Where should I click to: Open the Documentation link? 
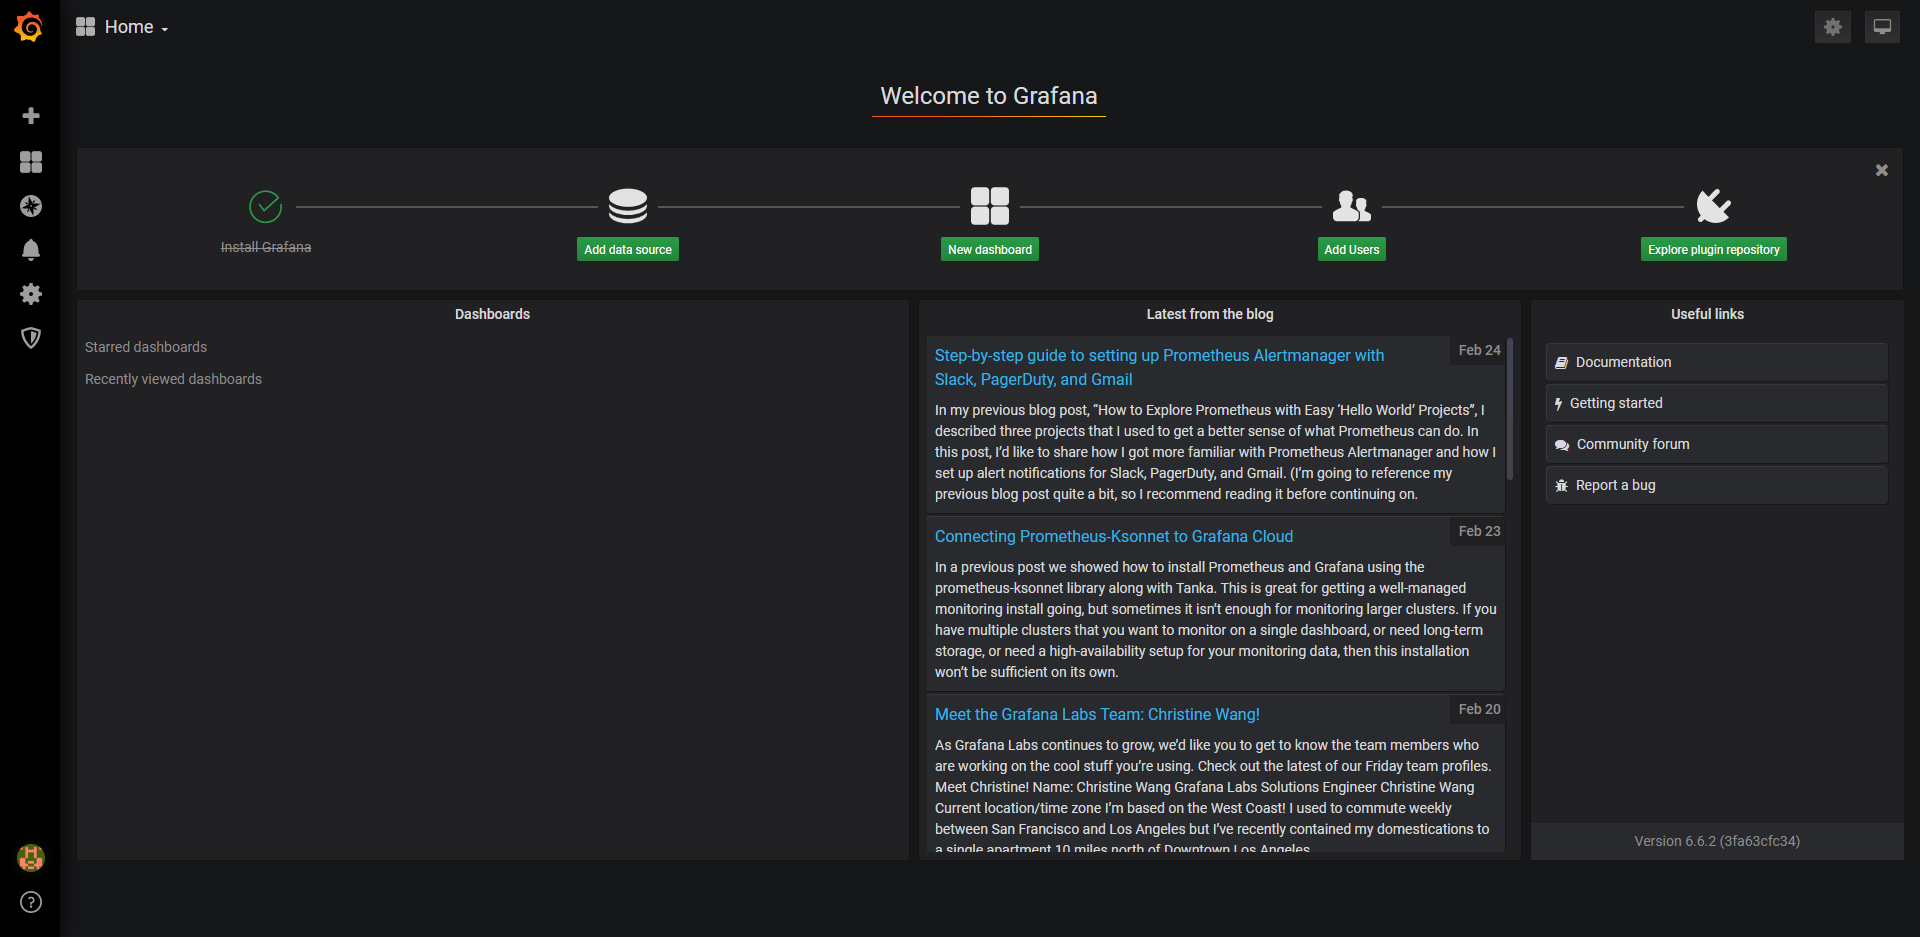tap(1717, 362)
